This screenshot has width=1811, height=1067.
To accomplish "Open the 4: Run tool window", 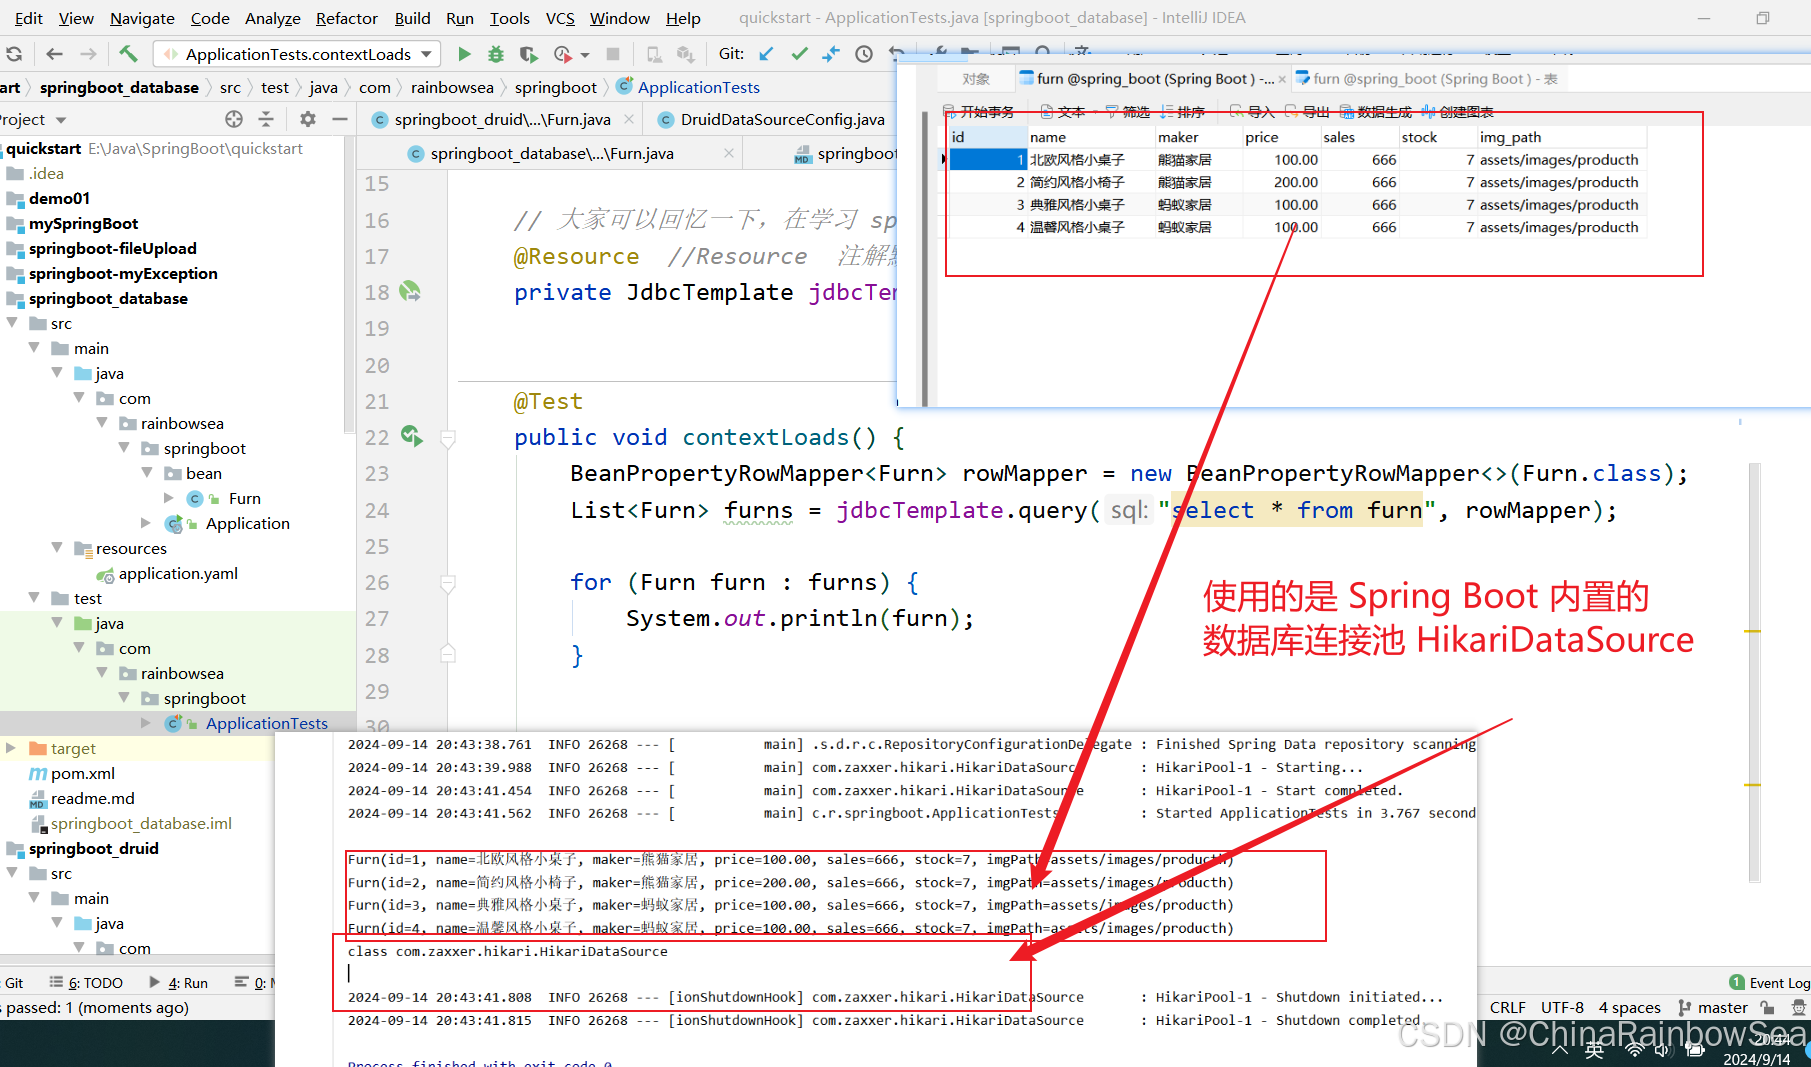I will 178,983.
